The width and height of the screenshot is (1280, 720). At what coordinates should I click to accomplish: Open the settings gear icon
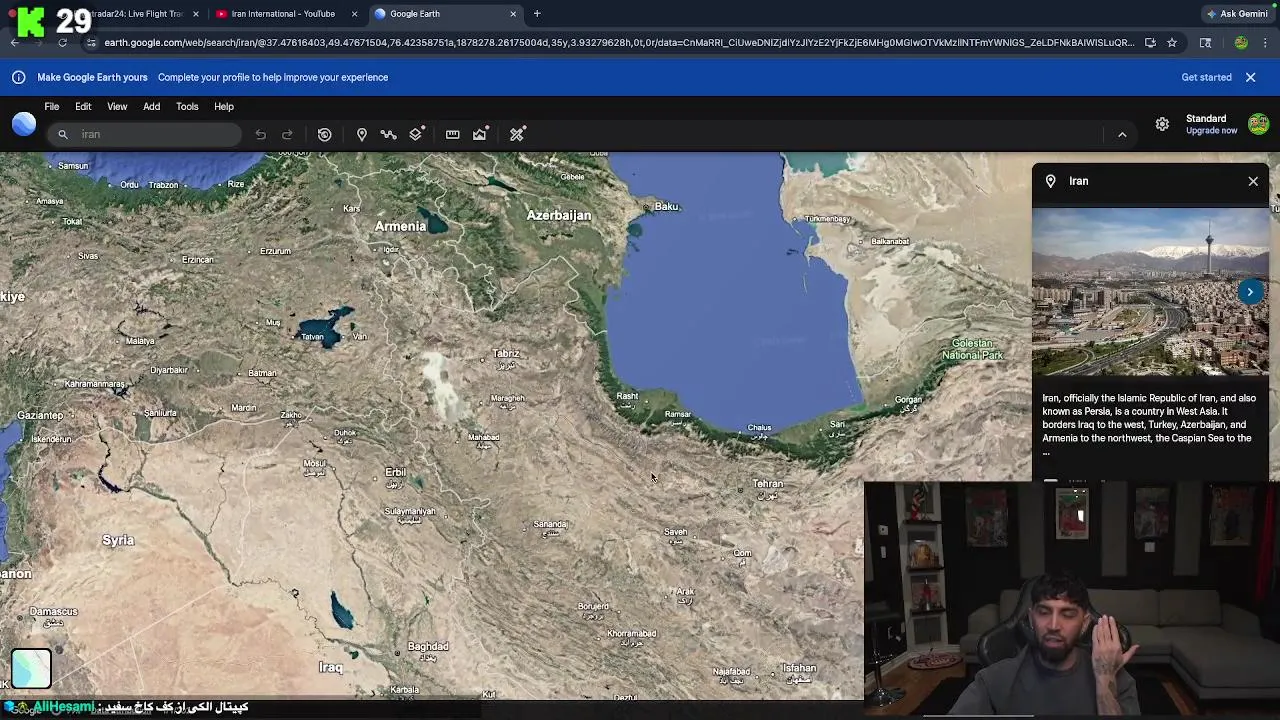(x=1162, y=124)
